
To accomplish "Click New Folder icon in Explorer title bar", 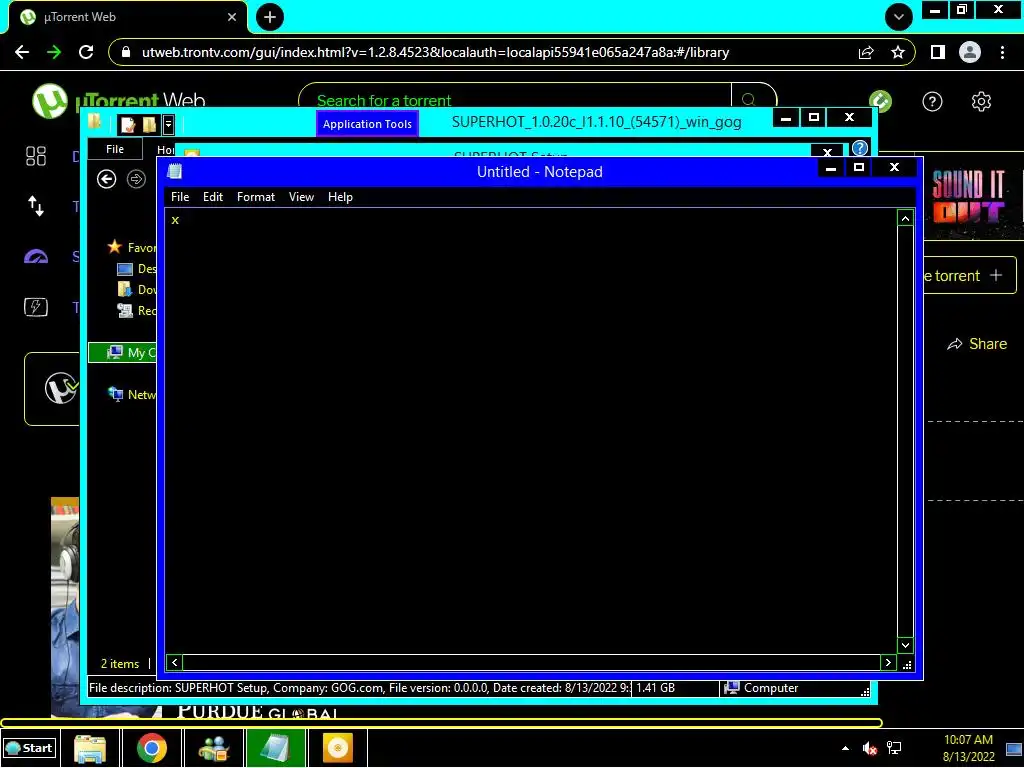I will [150, 124].
